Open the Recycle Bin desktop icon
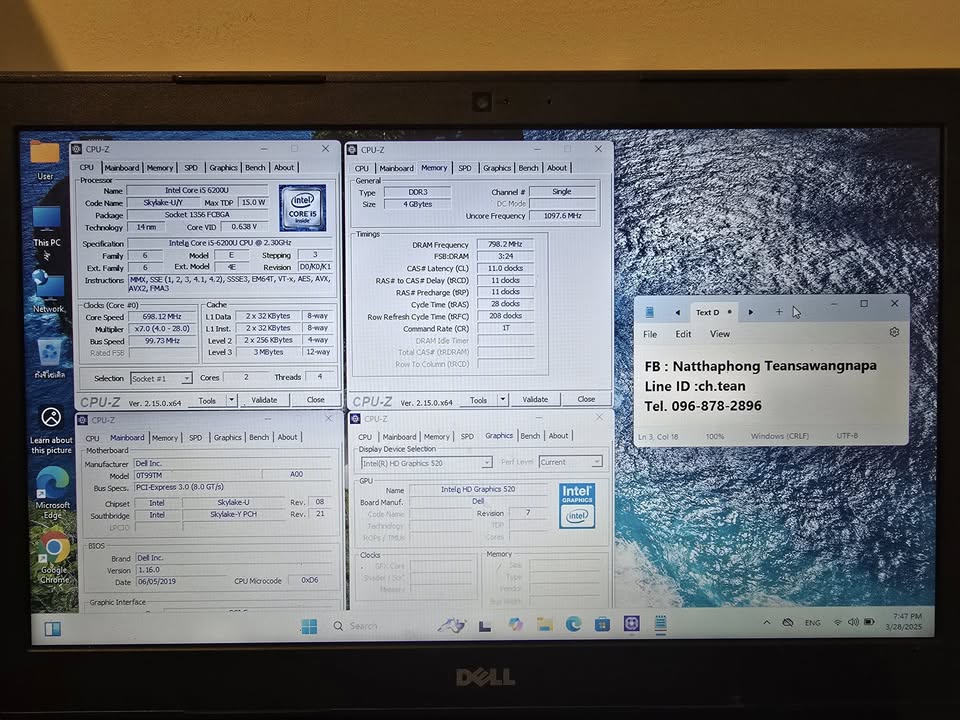 click(x=50, y=358)
